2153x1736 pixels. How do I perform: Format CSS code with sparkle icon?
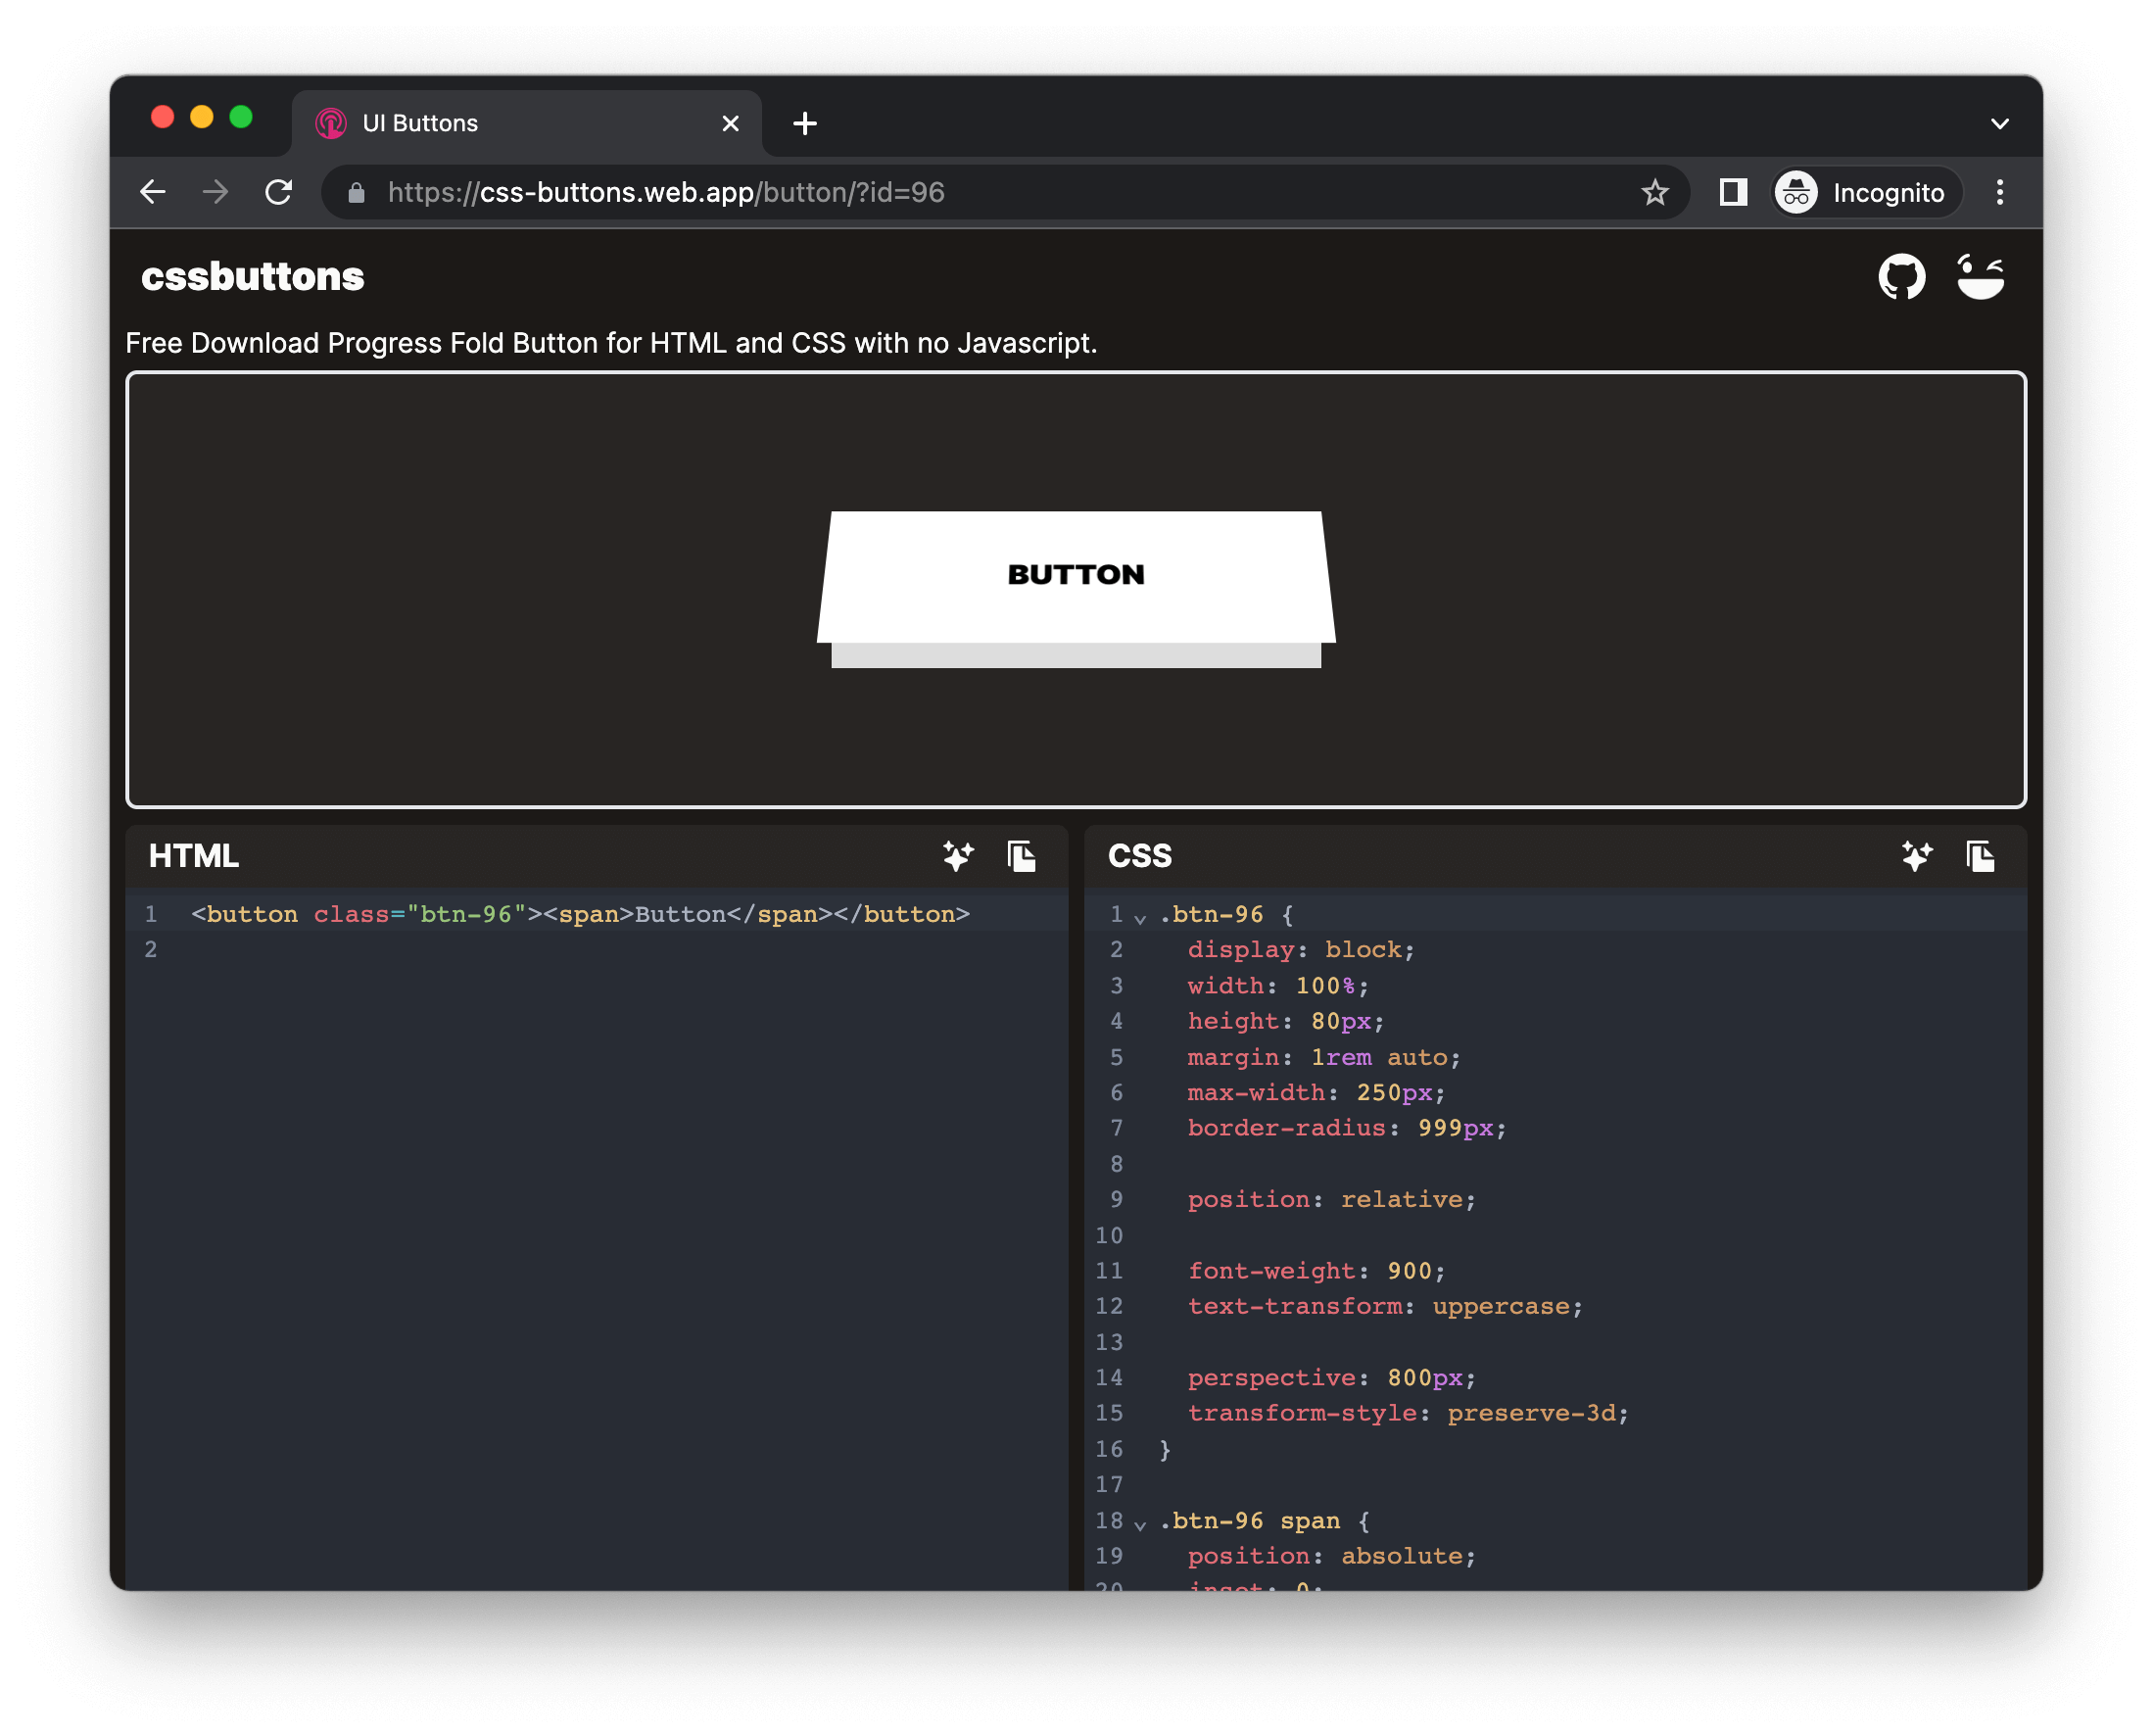[1916, 856]
